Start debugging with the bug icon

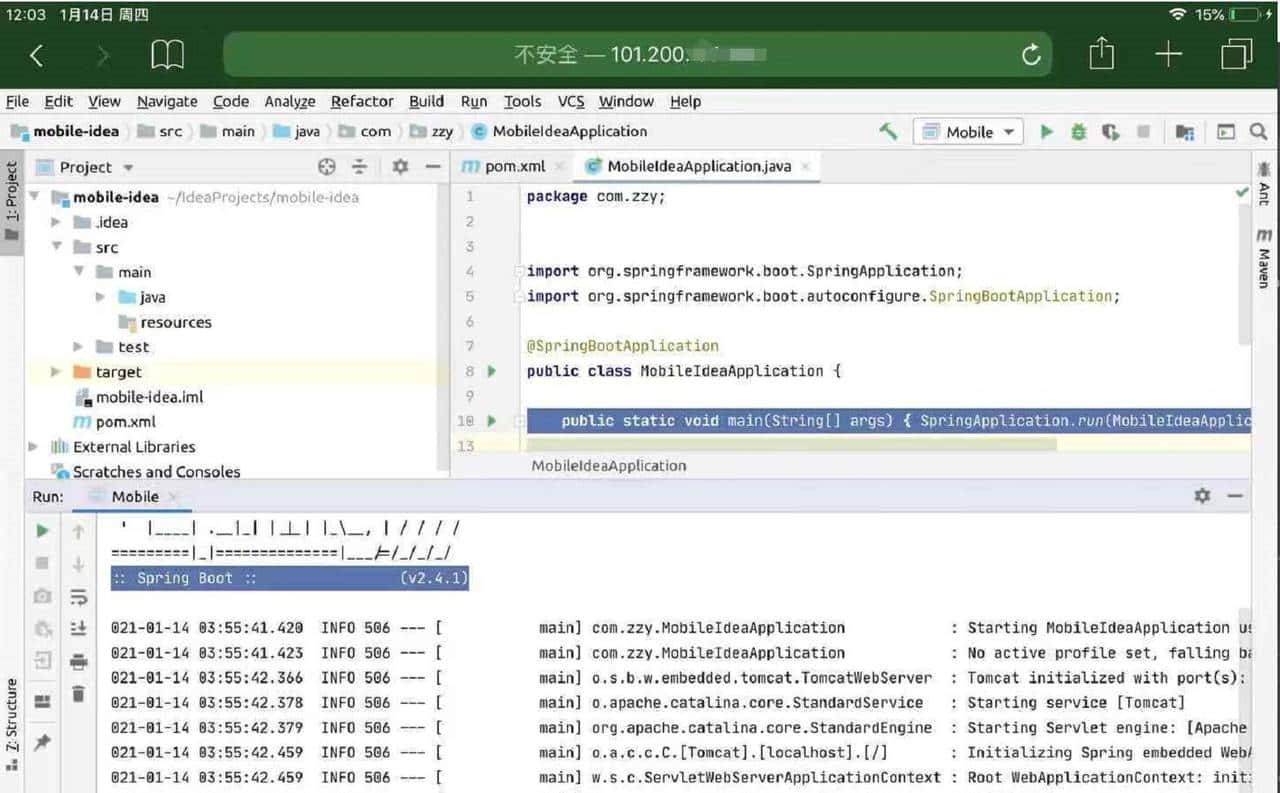tap(1078, 131)
